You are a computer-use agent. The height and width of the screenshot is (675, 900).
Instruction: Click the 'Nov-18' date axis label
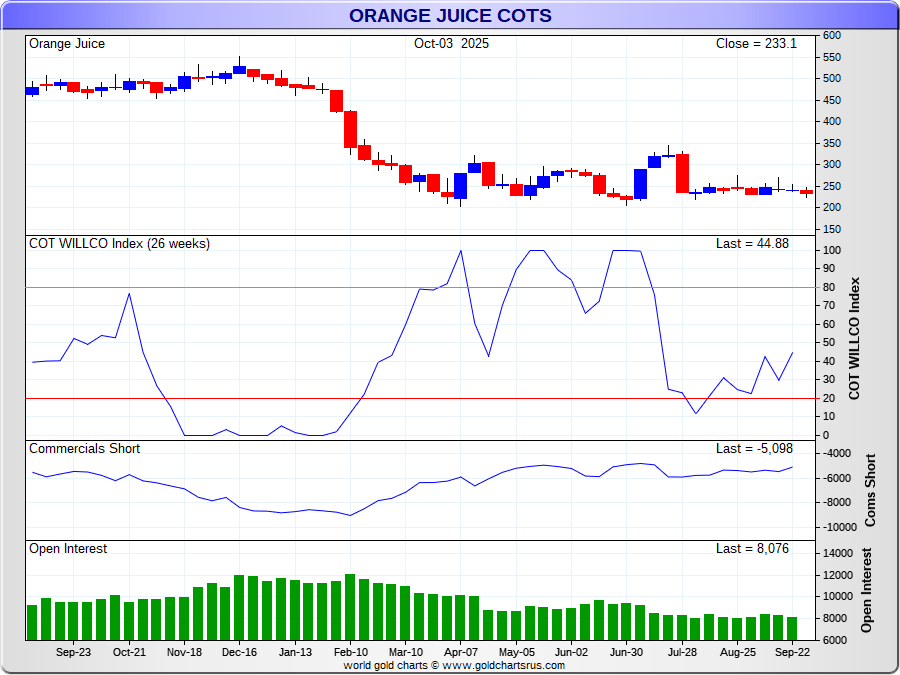click(x=184, y=653)
